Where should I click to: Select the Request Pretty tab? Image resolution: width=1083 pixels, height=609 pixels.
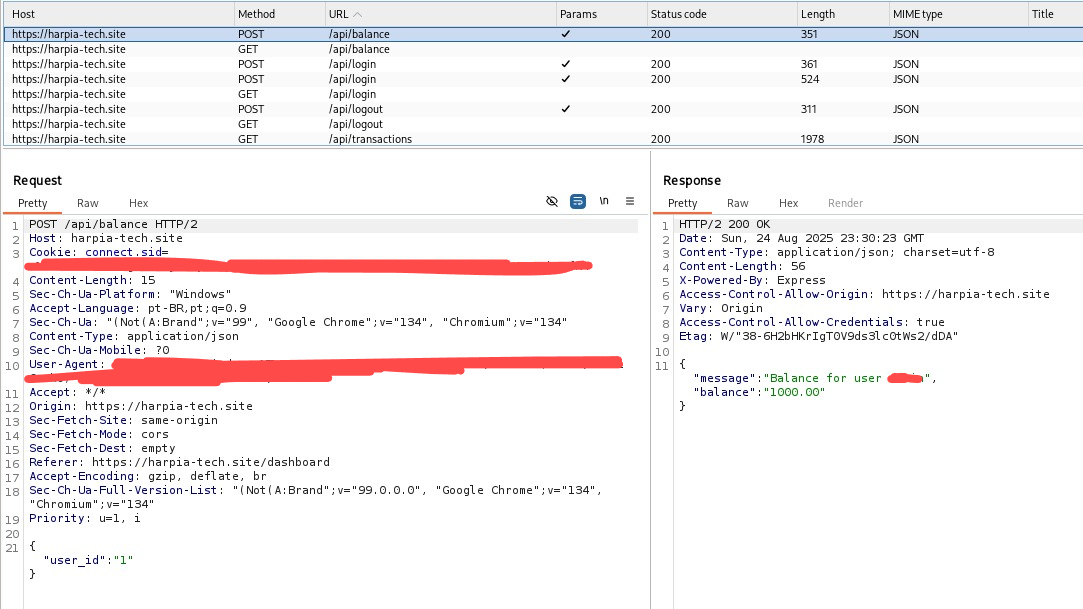[x=32, y=203]
